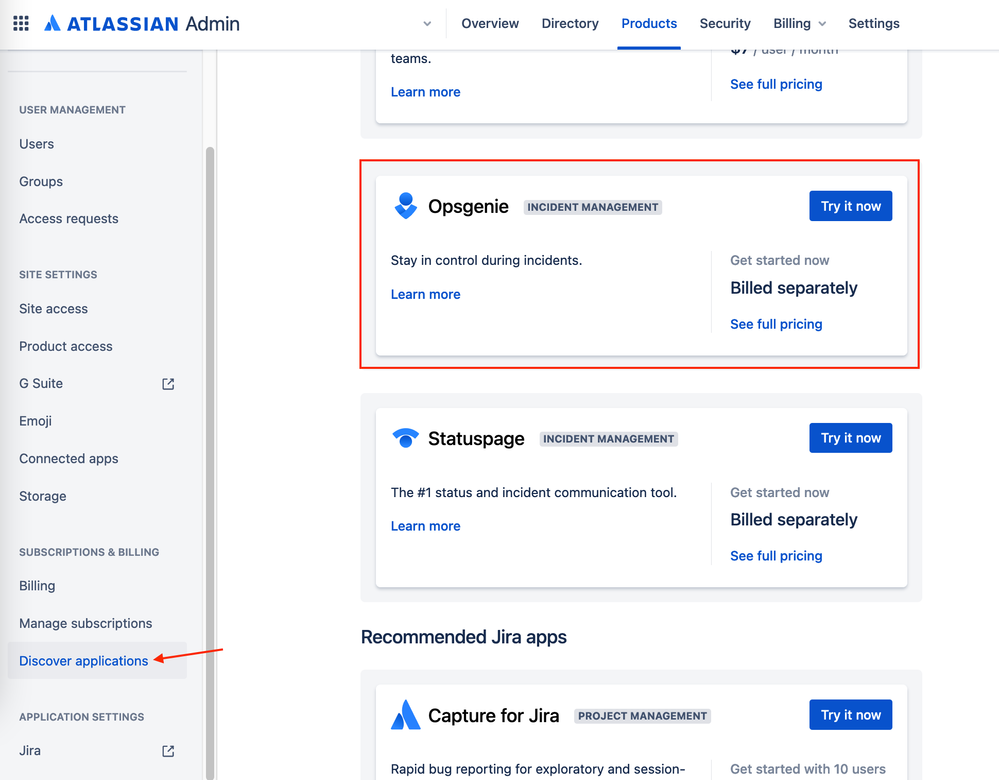Click Incident Management tag beside Statuspage
This screenshot has width=999, height=780.
point(608,439)
